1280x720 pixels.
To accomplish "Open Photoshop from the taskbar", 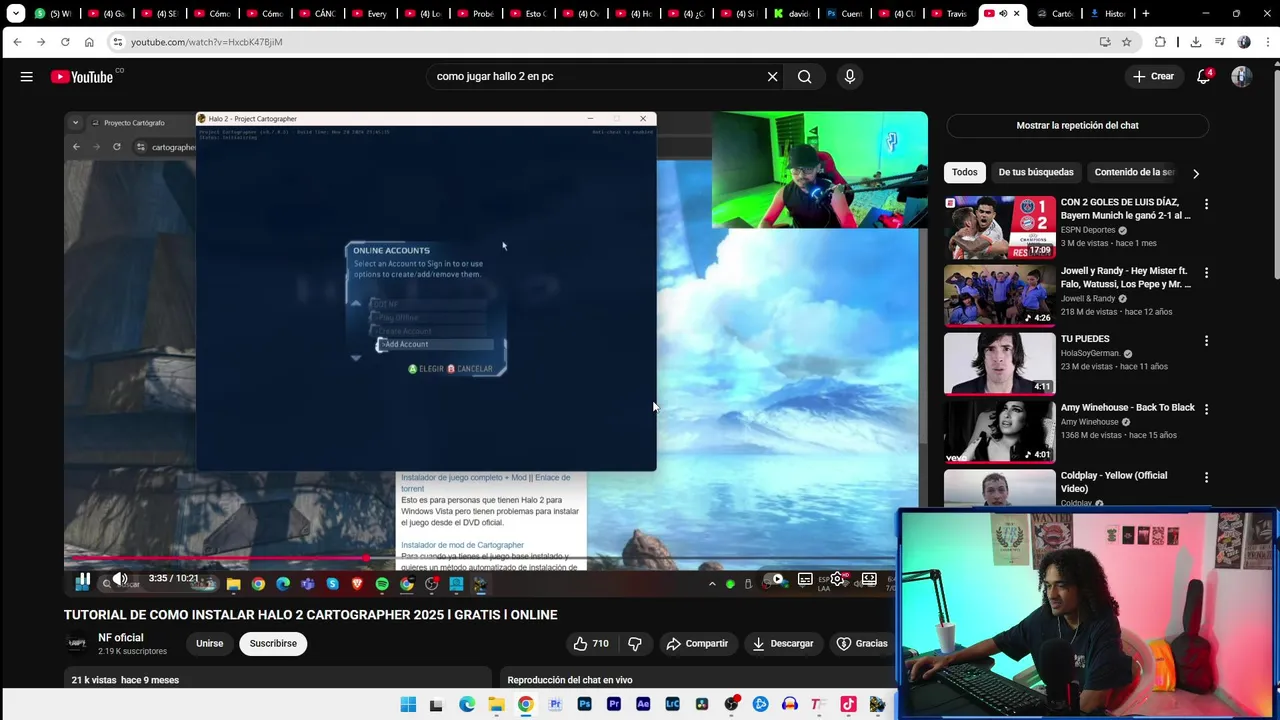I will click(585, 705).
